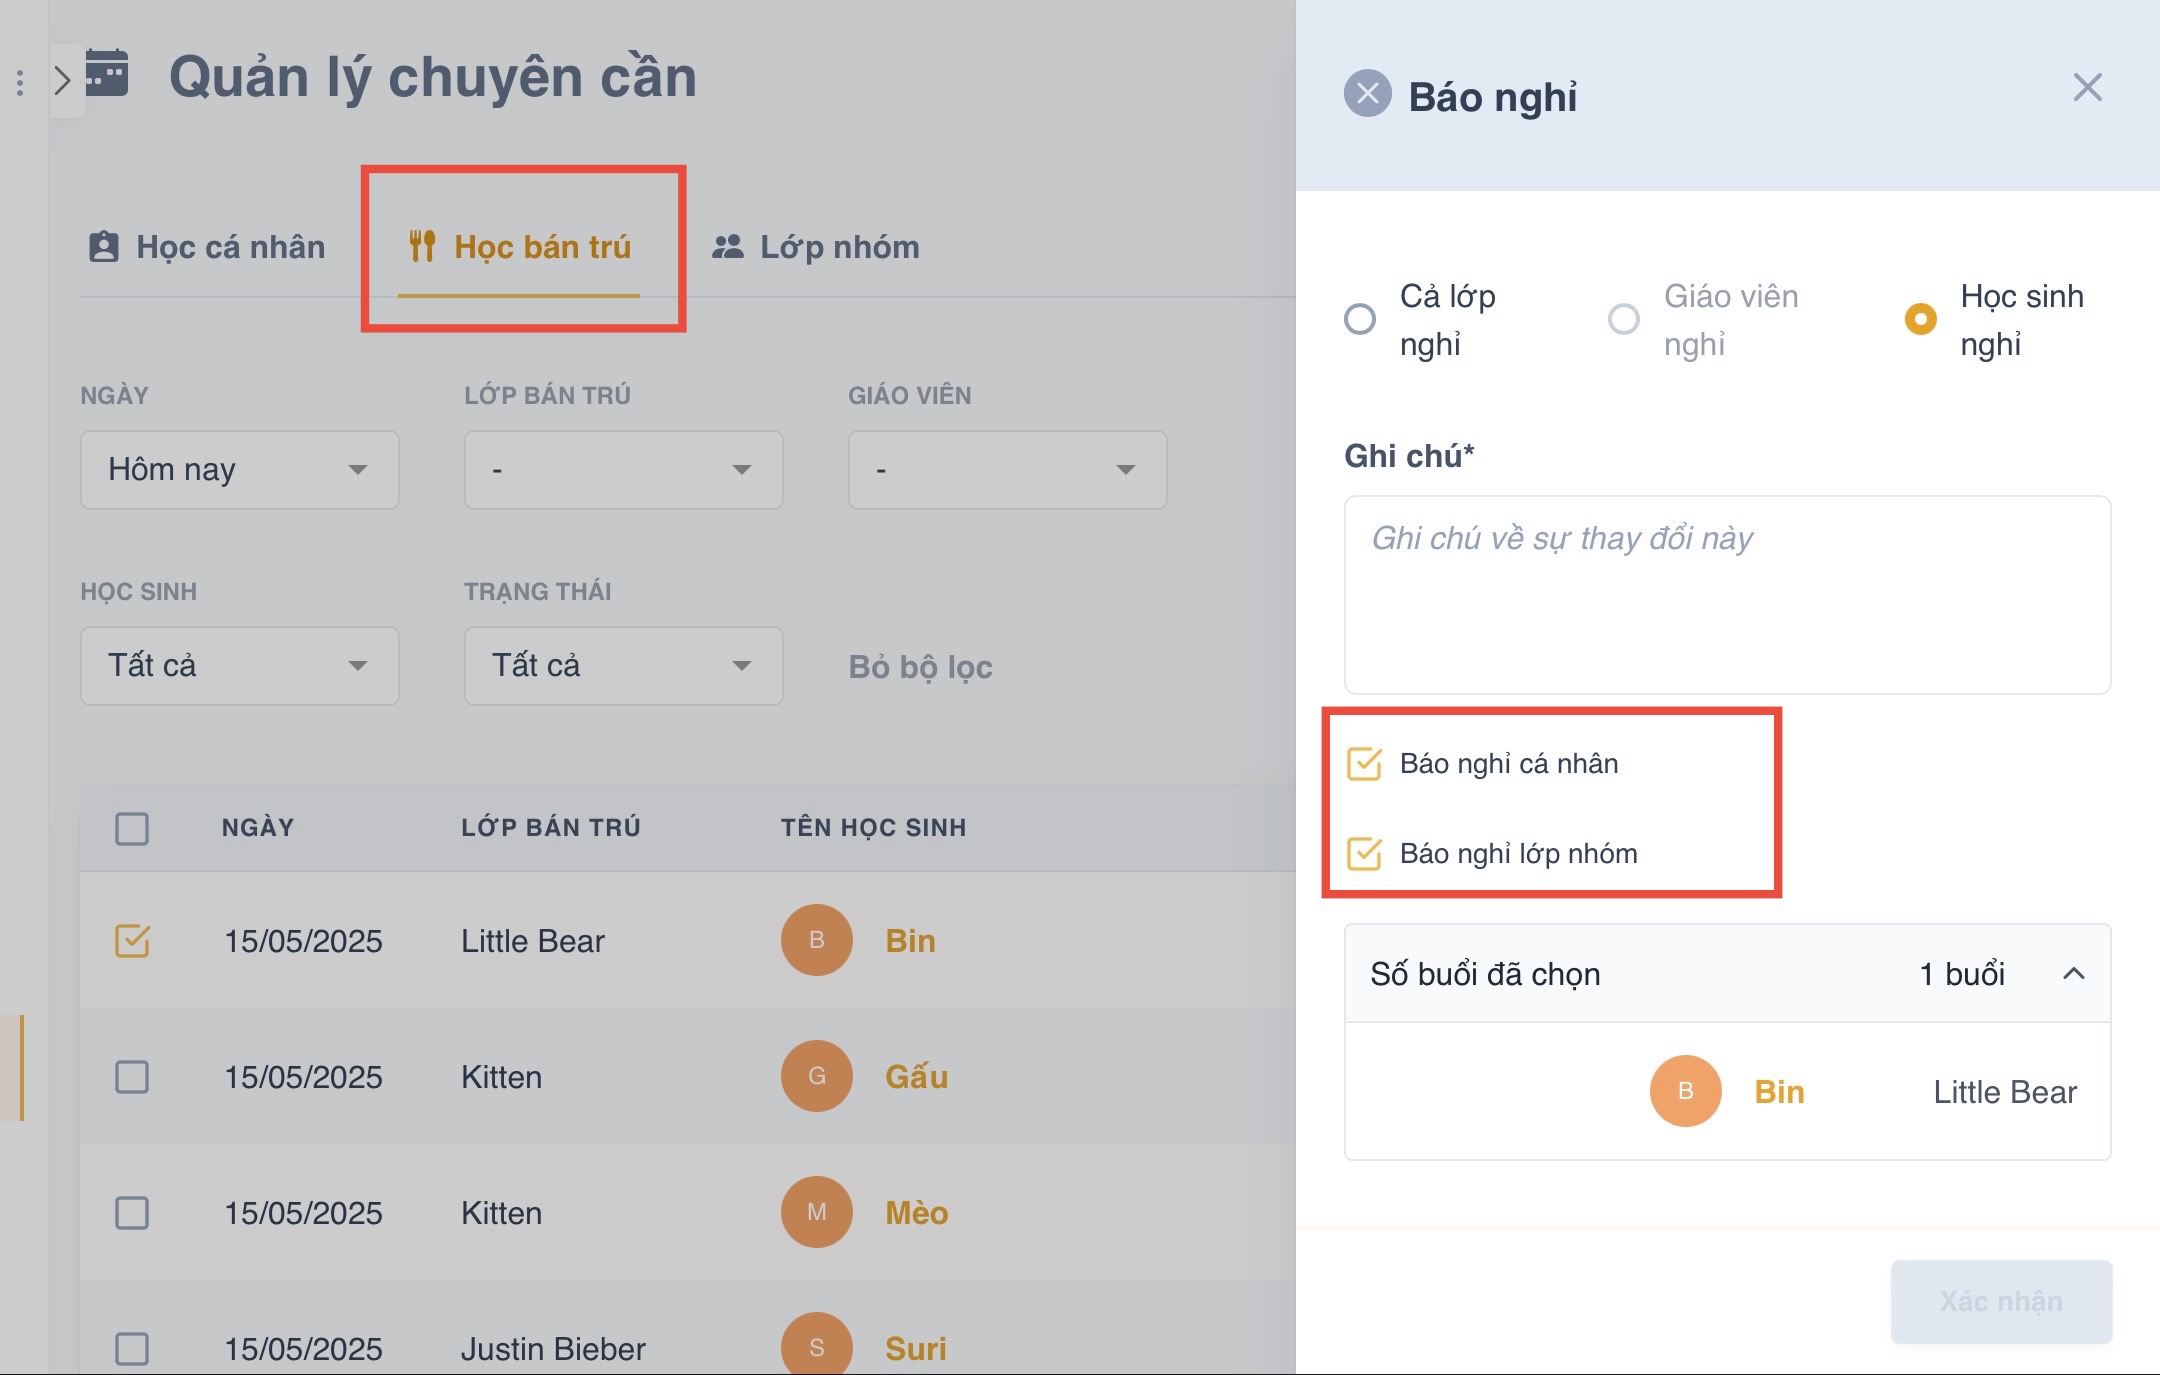2160x1375 pixels.
Task: Click Gấu's G avatar circle
Action: pos(816,1076)
